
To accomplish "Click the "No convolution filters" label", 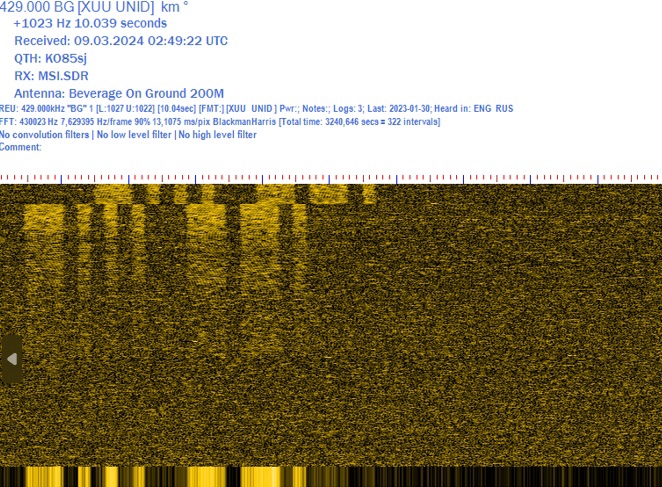I will tap(44, 135).
